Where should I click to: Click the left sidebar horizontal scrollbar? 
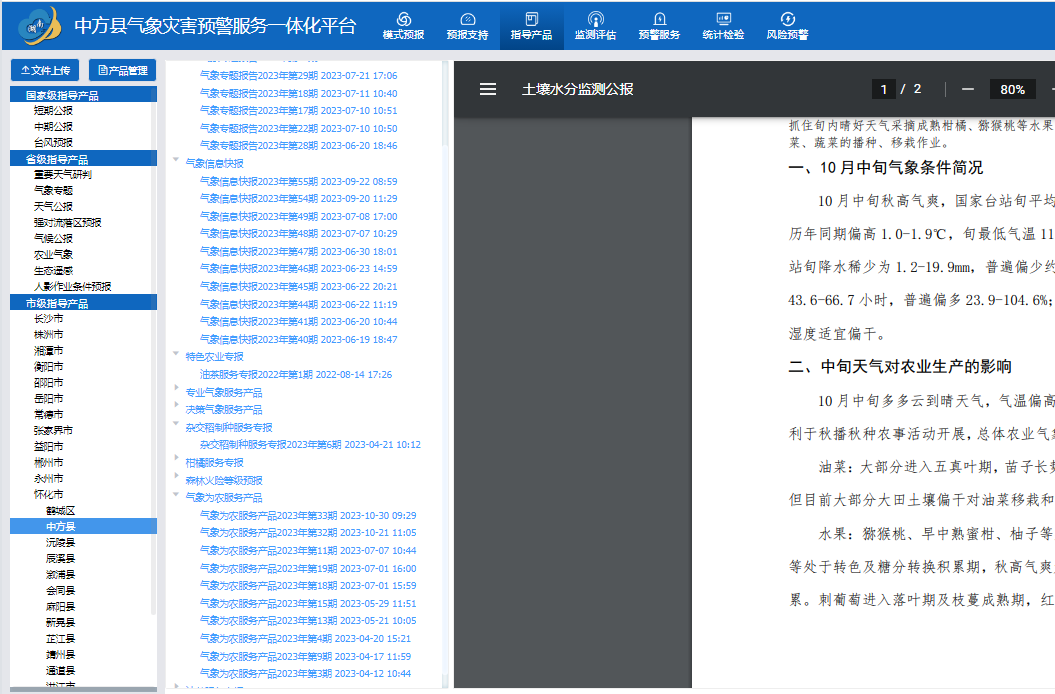(x=83, y=690)
